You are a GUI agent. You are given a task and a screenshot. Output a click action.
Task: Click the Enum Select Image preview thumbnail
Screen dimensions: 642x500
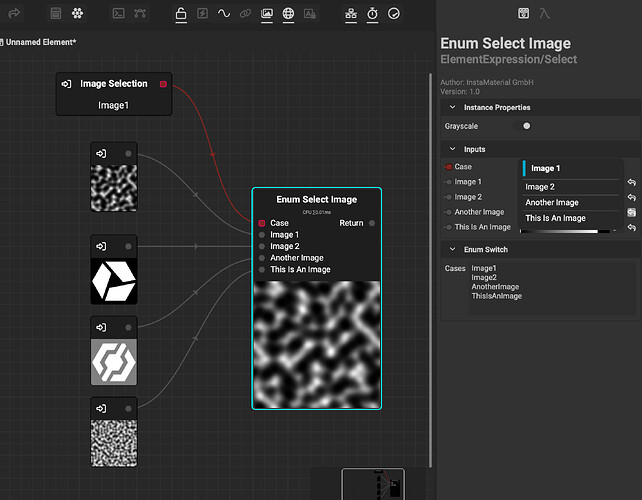click(x=316, y=343)
